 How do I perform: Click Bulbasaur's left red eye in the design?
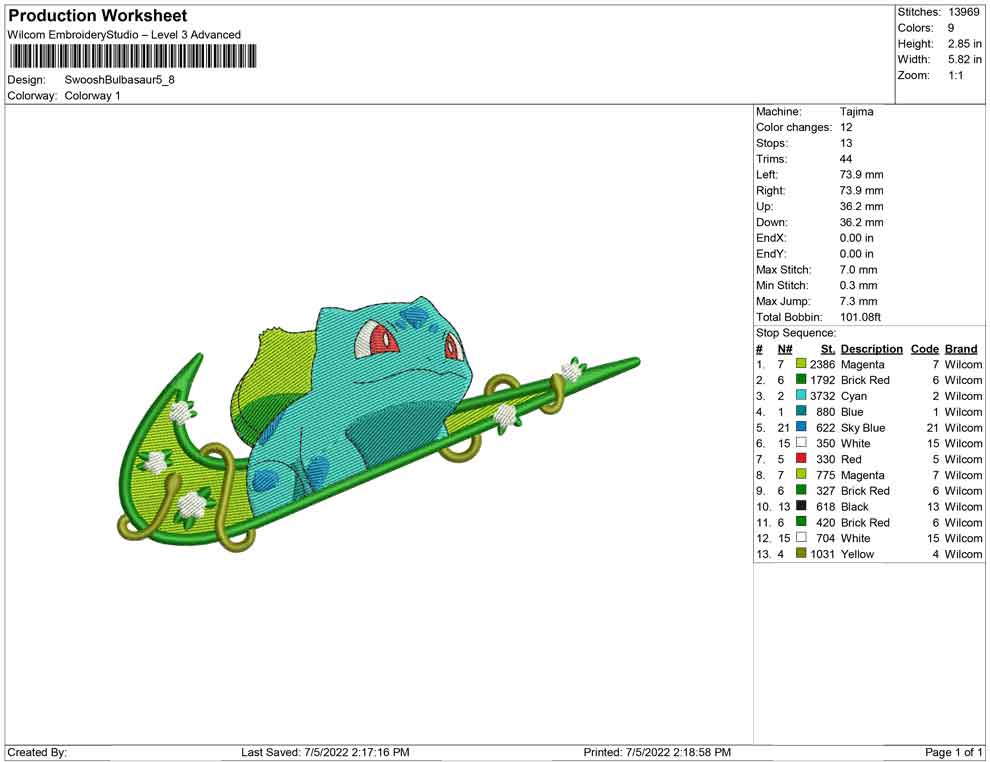[379, 342]
